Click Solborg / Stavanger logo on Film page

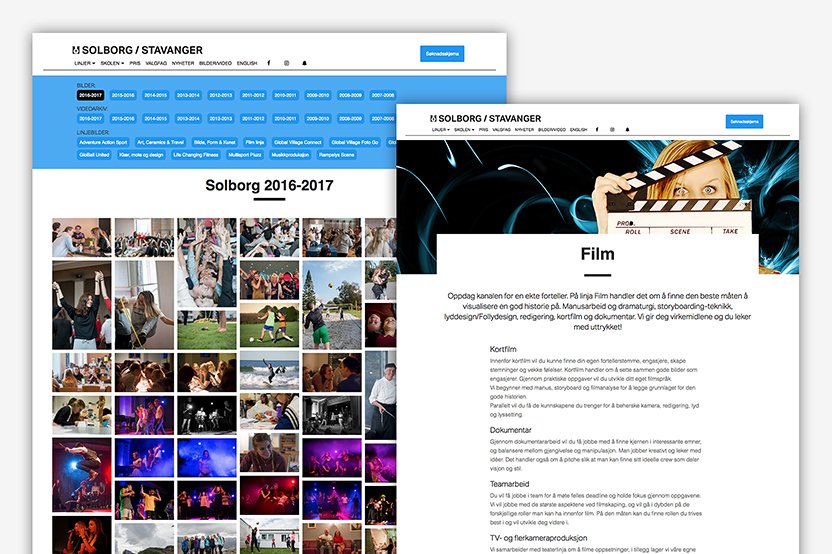click(x=486, y=118)
